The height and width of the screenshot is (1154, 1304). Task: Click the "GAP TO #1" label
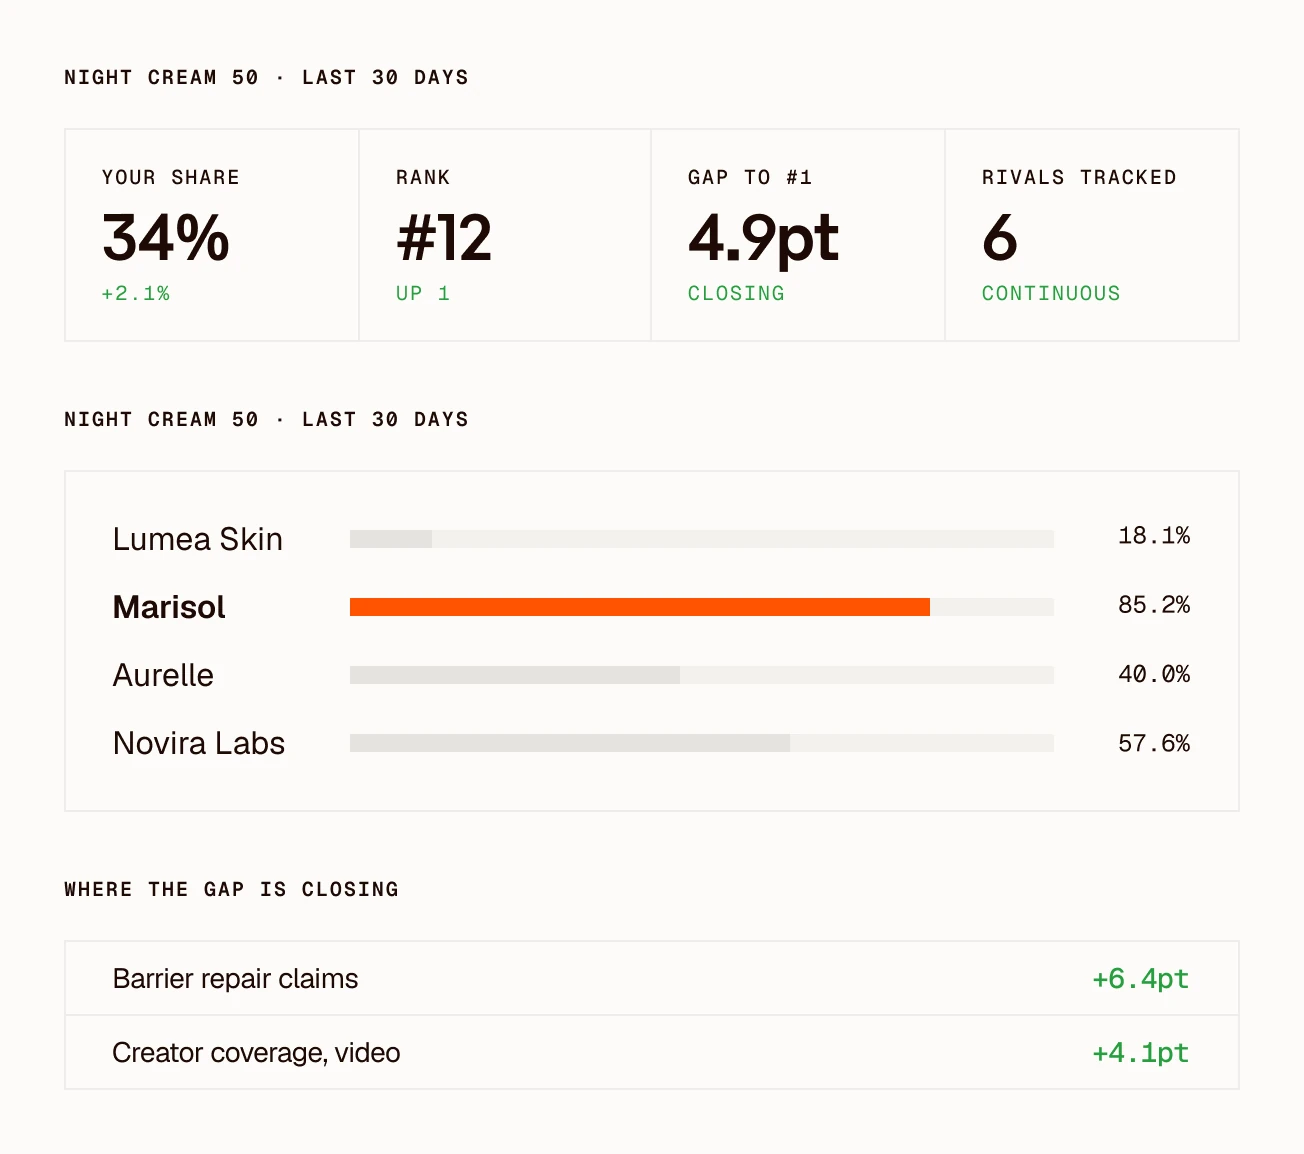[750, 177]
